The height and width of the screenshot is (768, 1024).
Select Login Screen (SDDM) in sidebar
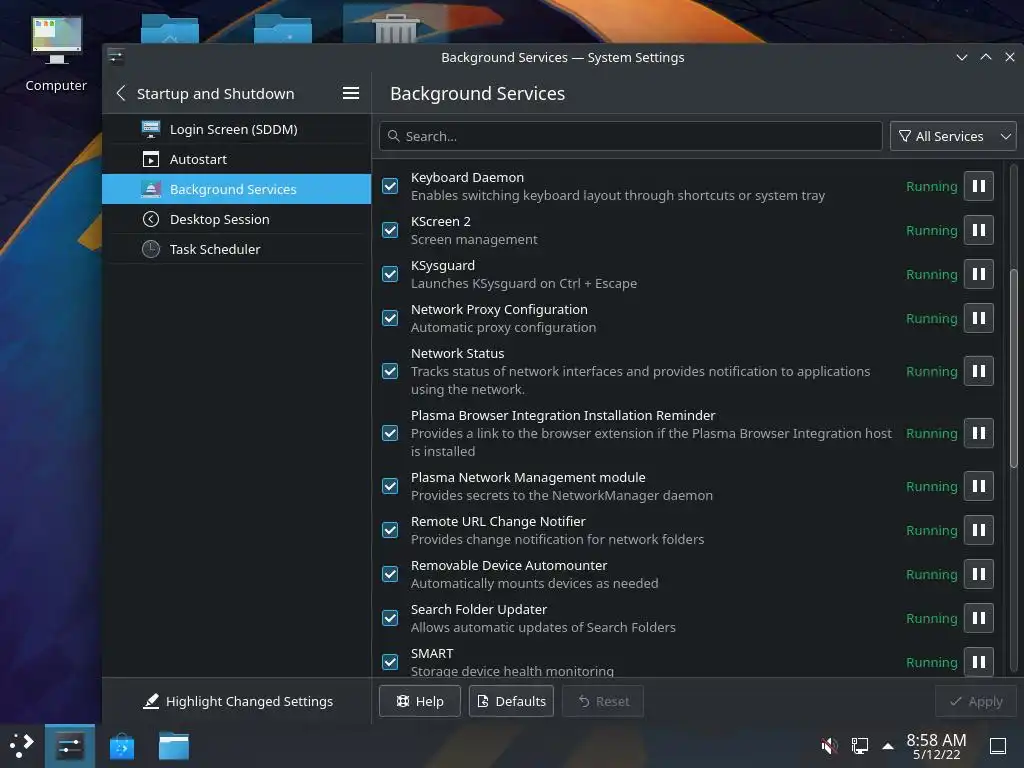pos(236,129)
